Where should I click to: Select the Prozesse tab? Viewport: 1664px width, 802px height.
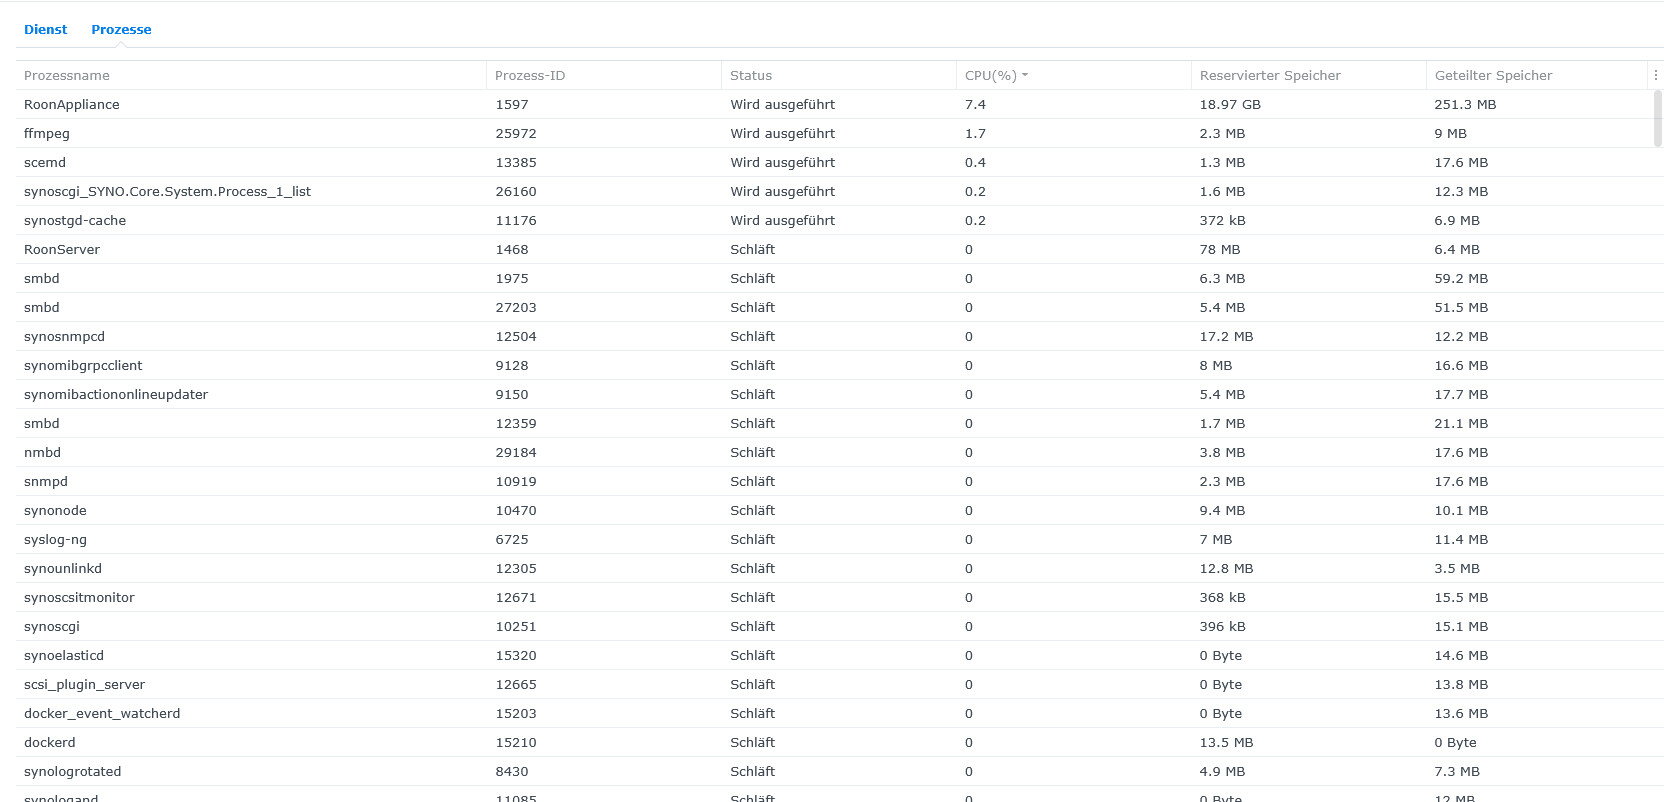pyautogui.click(x=121, y=29)
